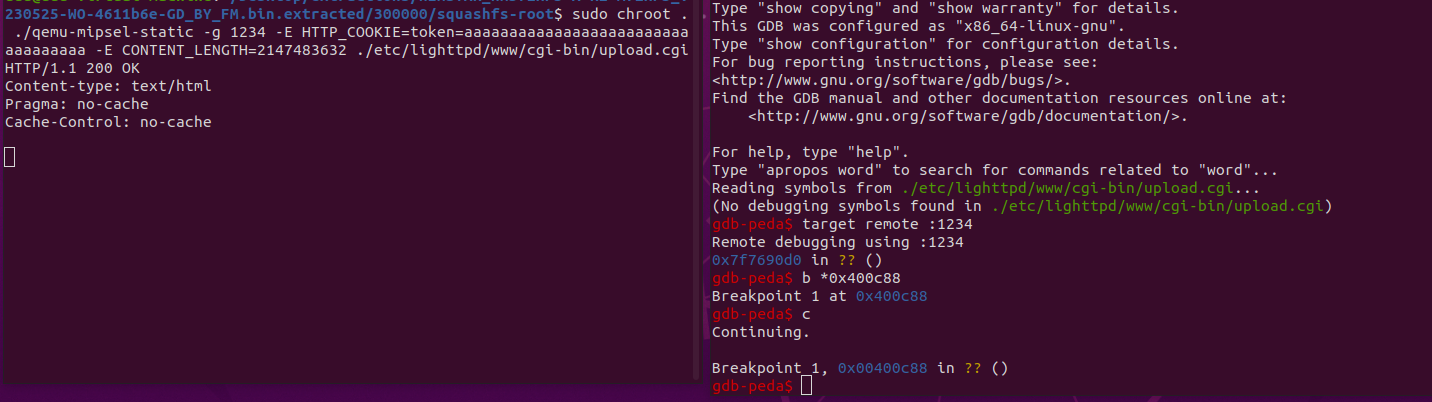Click the 'Continuing.' output line
Viewport: 1432px width, 402px height.
tap(760, 332)
